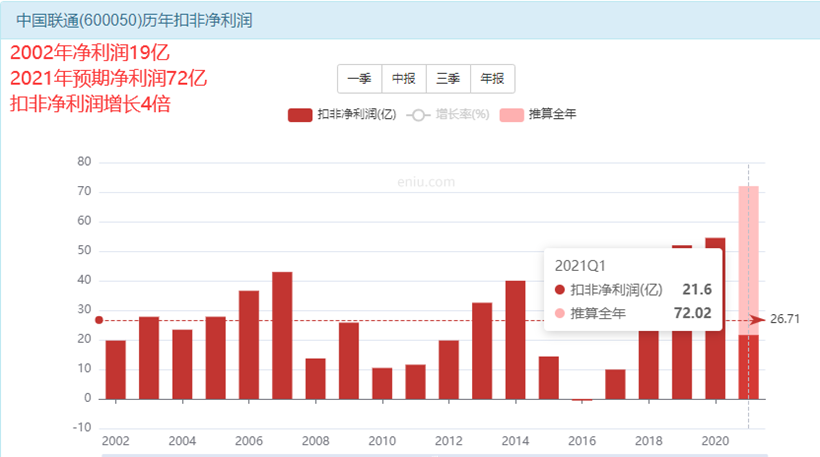Image resolution: width=820 pixels, height=457 pixels.
Task: Click the dark red 扣非净利润 legend swatch
Action: pos(300,115)
